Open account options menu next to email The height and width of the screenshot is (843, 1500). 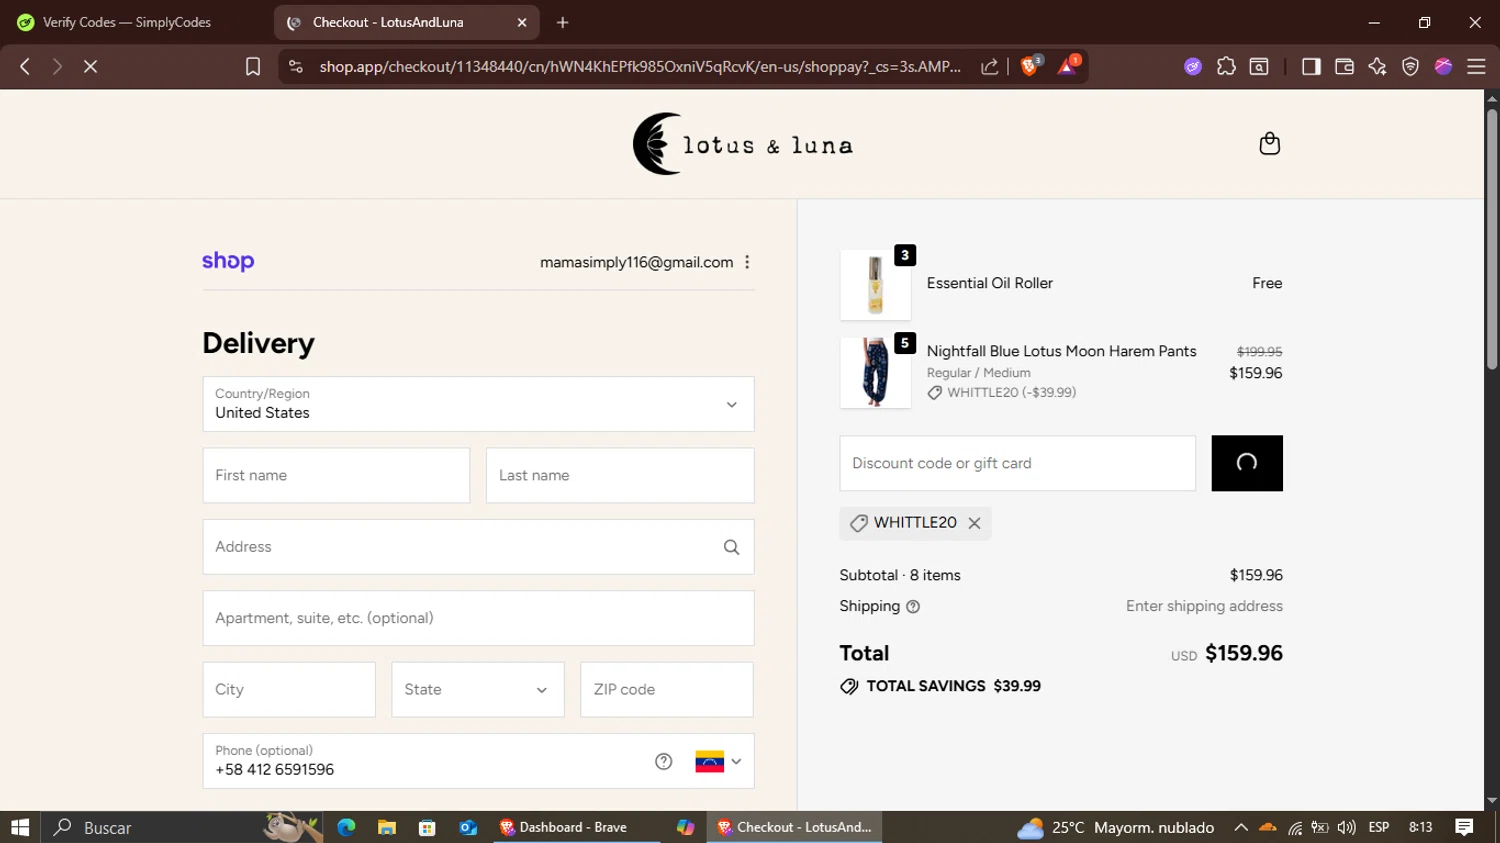747,262
